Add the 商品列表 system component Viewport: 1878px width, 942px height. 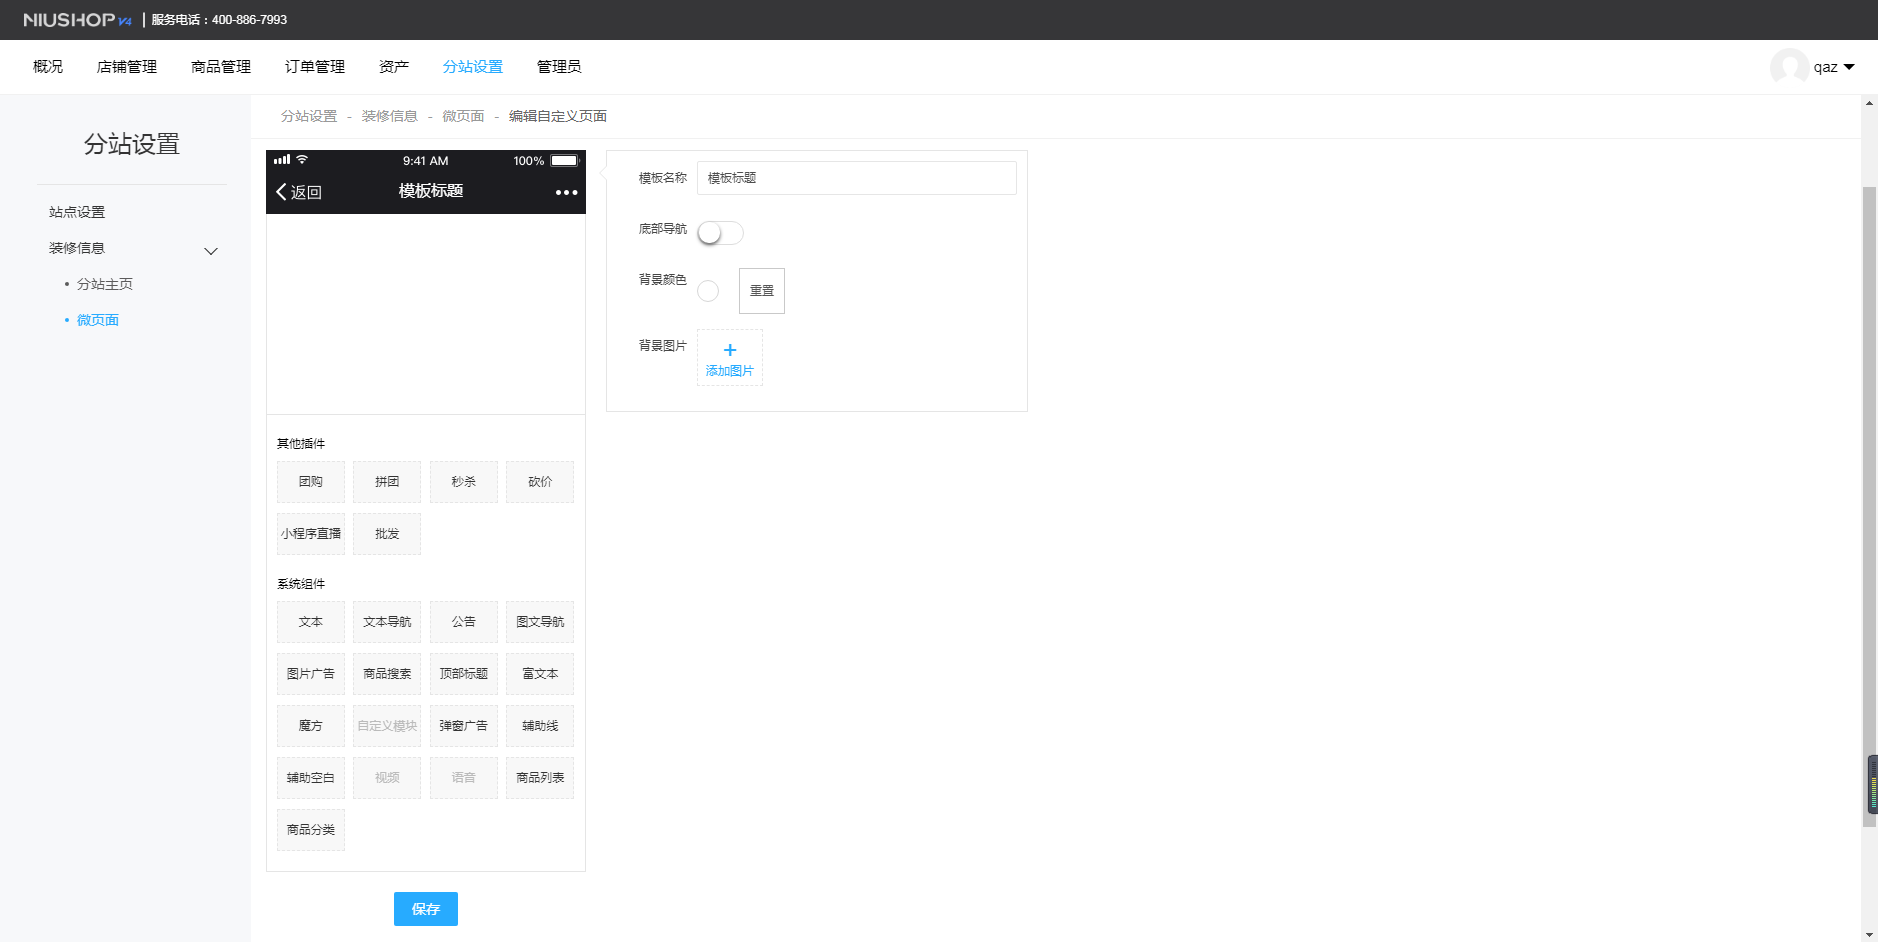[x=540, y=778]
